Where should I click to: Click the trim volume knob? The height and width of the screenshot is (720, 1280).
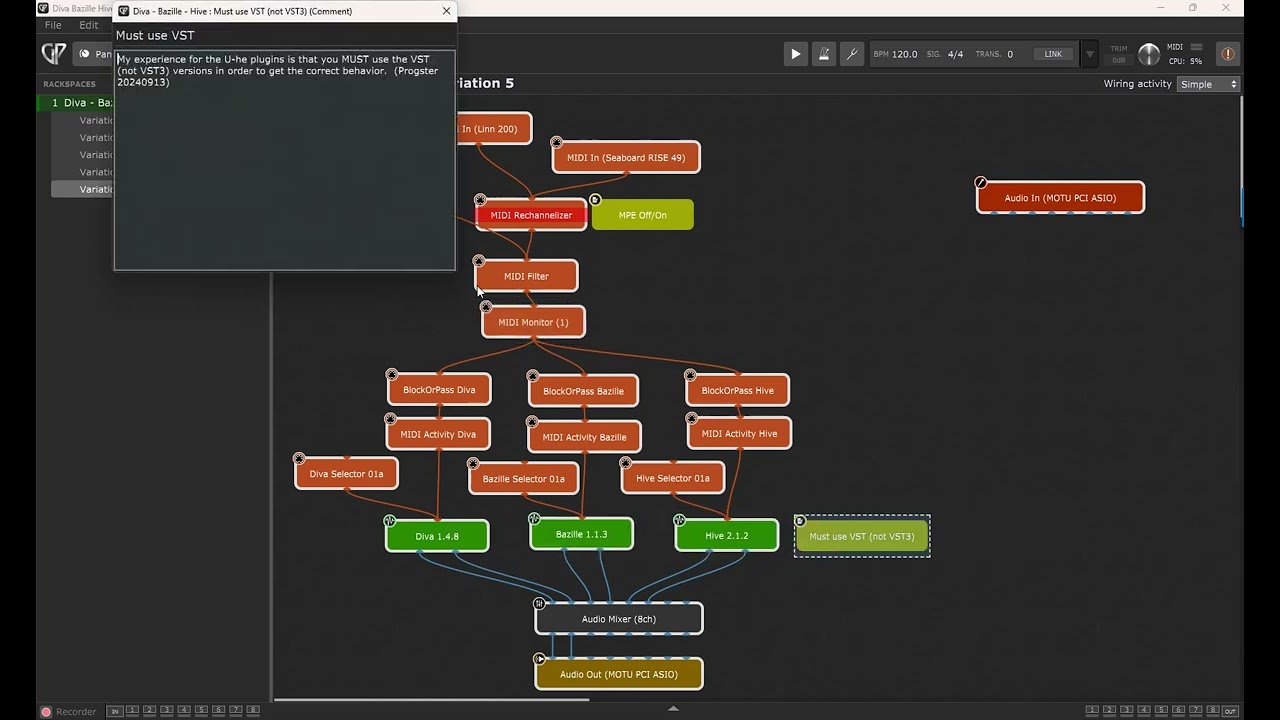(1149, 54)
